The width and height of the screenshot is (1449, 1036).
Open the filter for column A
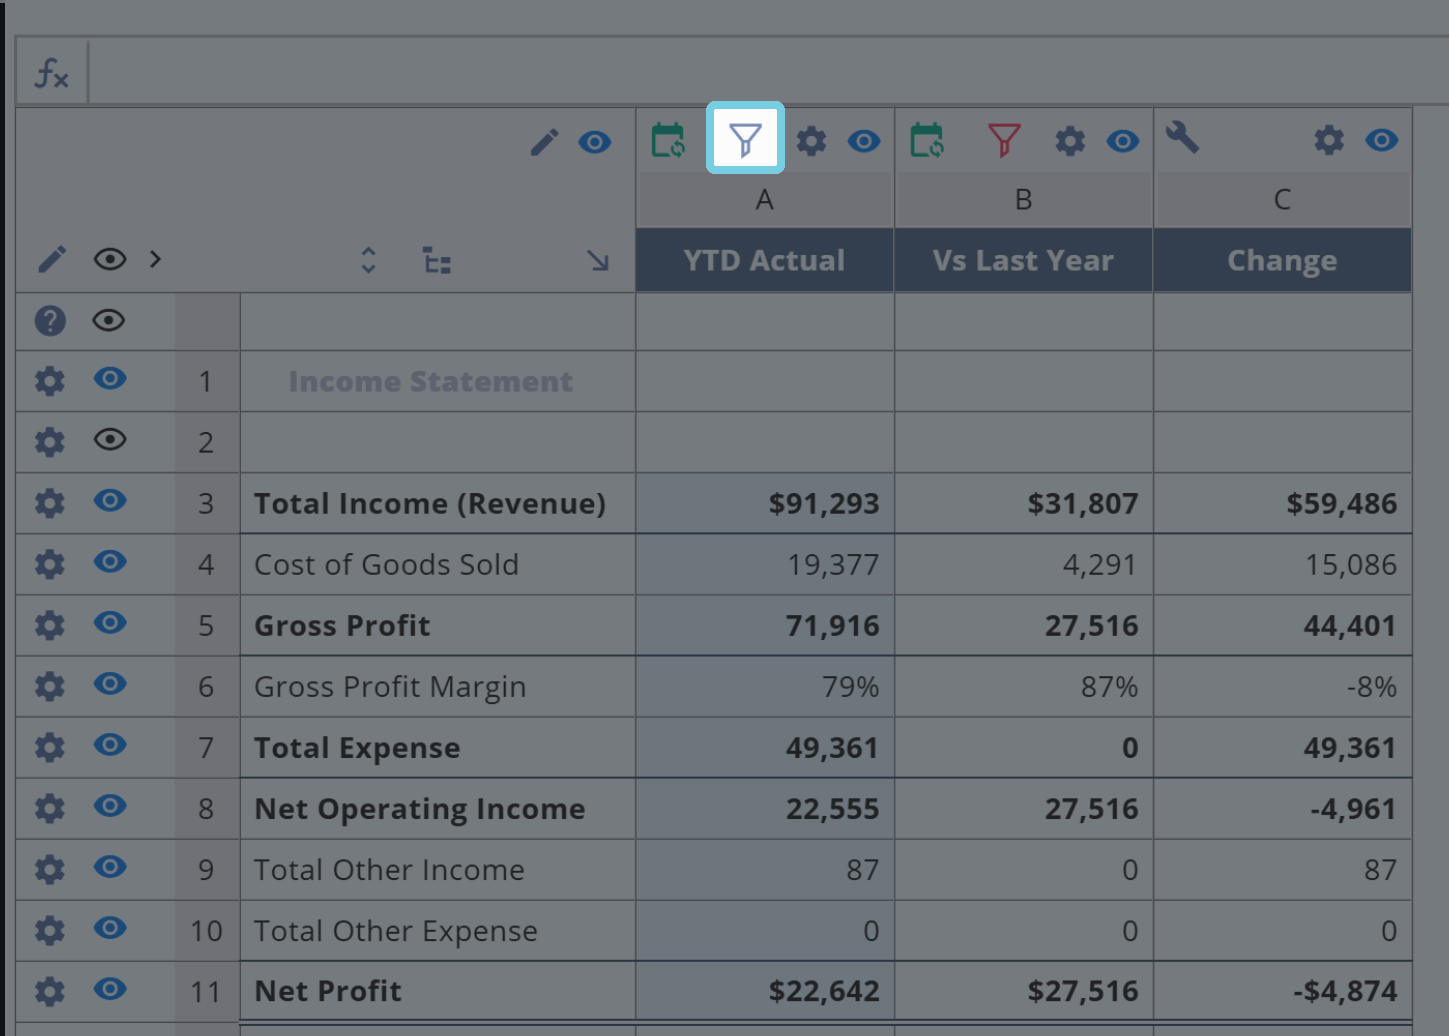point(745,139)
